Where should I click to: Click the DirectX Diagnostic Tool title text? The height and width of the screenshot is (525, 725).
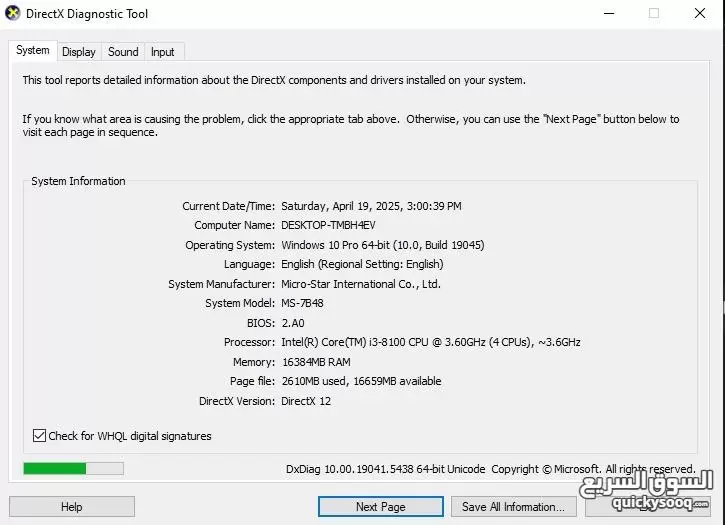(87, 13)
